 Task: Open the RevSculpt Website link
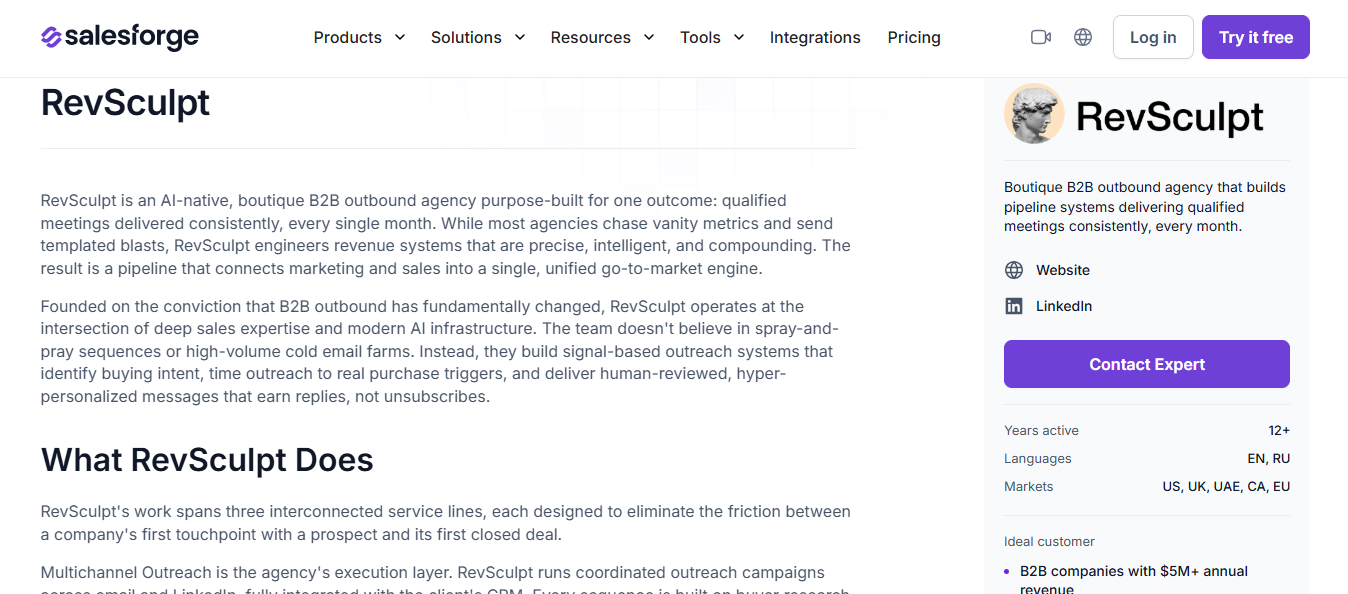click(1063, 270)
